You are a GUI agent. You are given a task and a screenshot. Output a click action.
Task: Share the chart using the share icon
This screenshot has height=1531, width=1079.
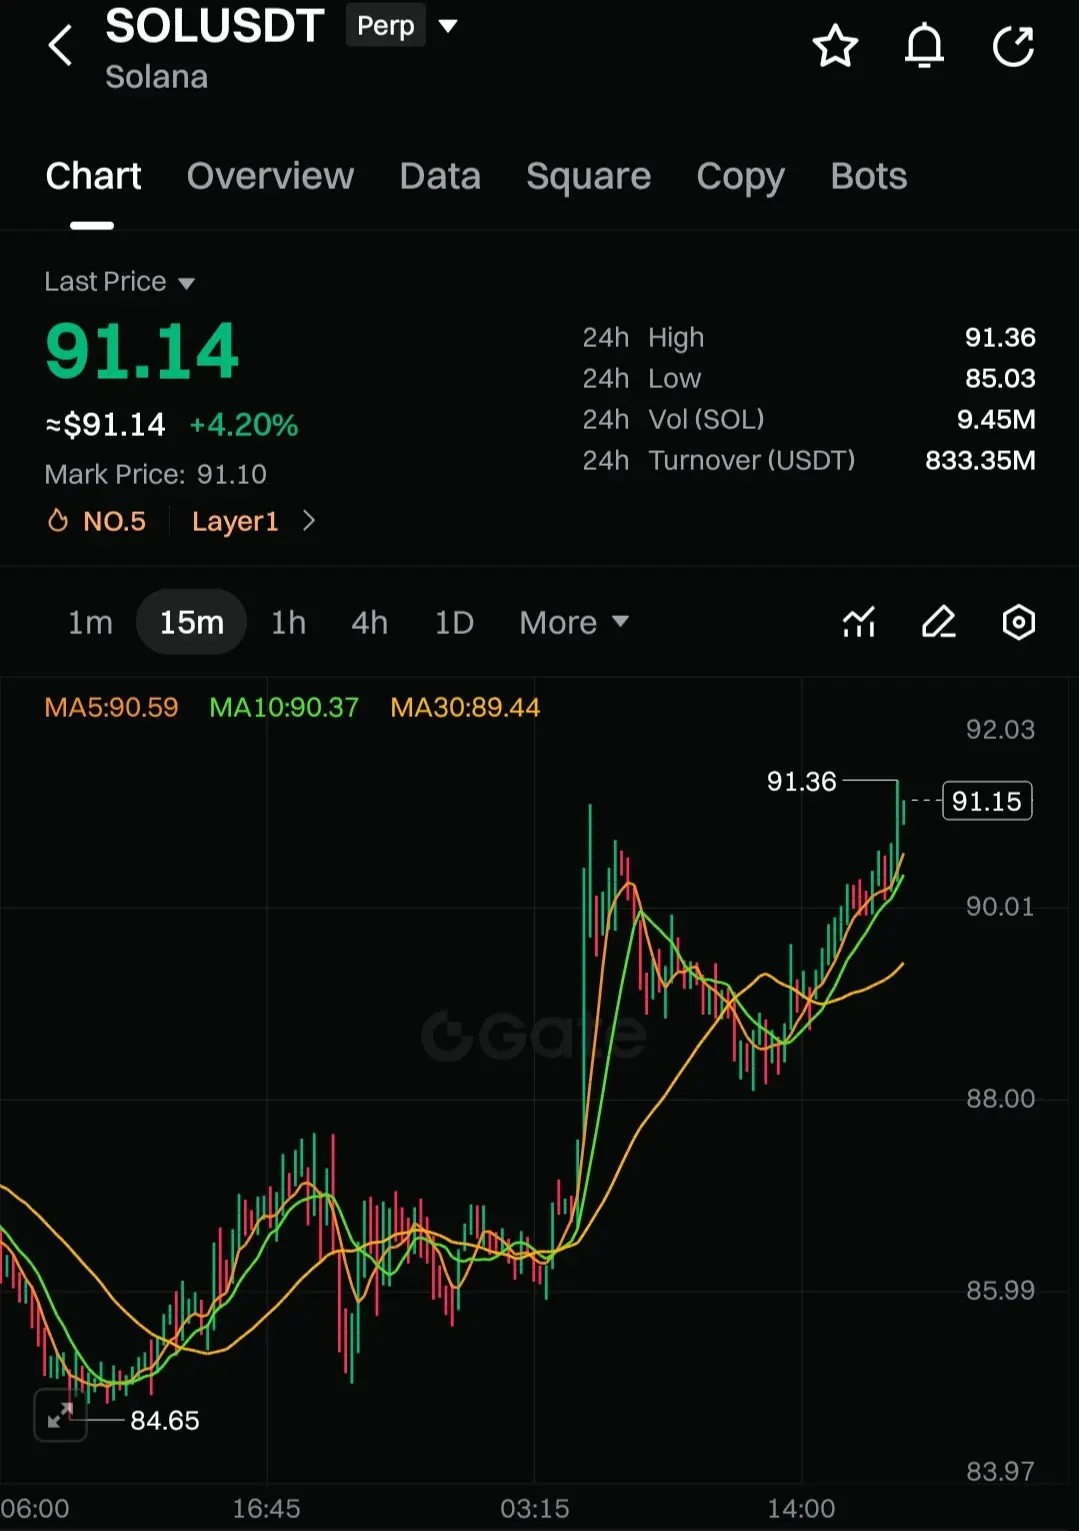(1013, 46)
